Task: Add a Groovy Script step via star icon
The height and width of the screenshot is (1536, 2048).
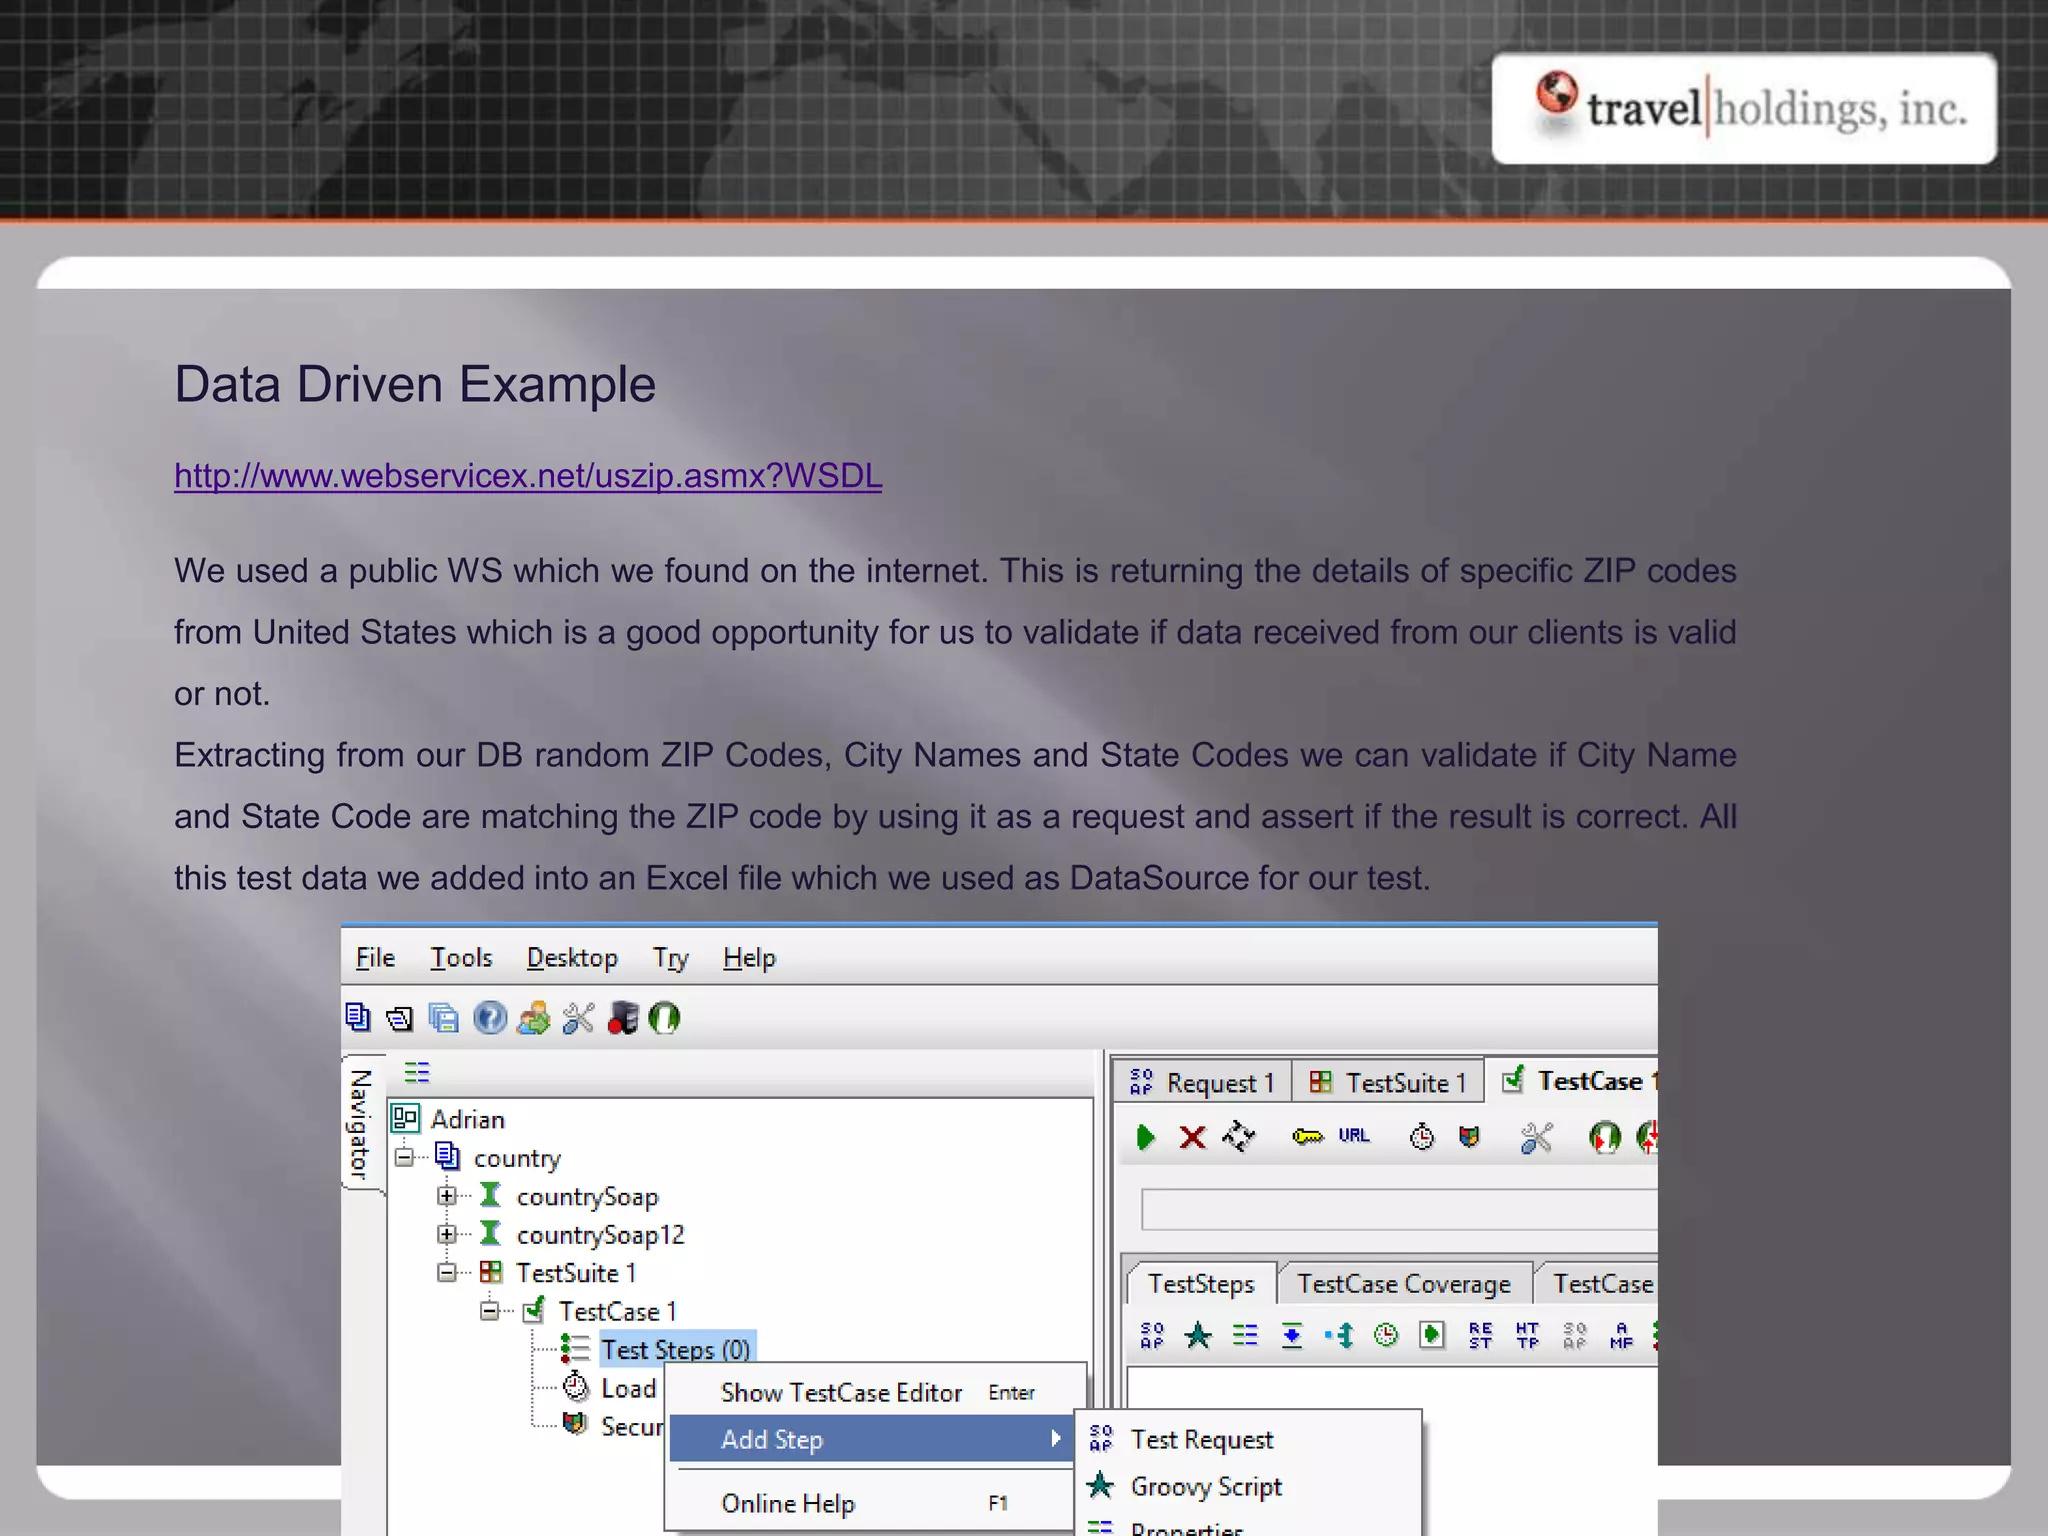Action: (1198, 1335)
